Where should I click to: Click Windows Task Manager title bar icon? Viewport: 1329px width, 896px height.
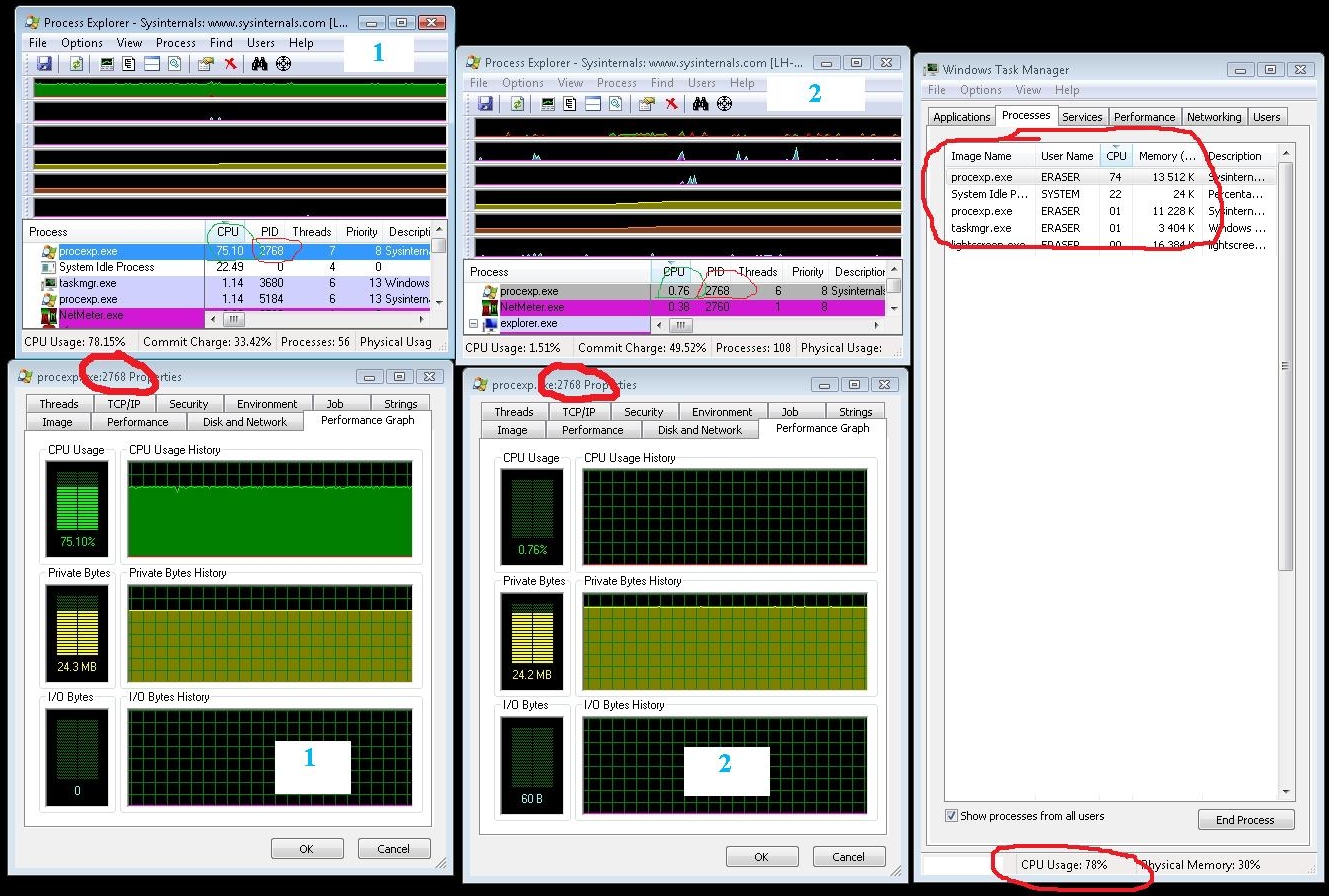pos(932,70)
